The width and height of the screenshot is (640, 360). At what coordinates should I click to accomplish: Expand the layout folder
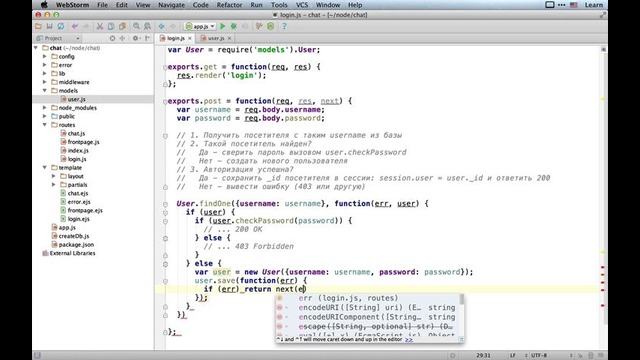[53, 176]
